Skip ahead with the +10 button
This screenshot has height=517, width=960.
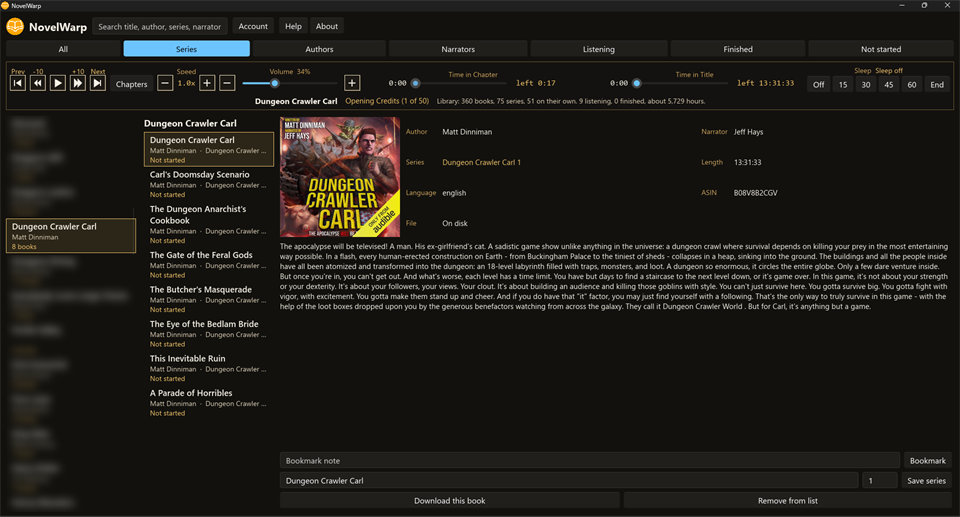click(78, 83)
